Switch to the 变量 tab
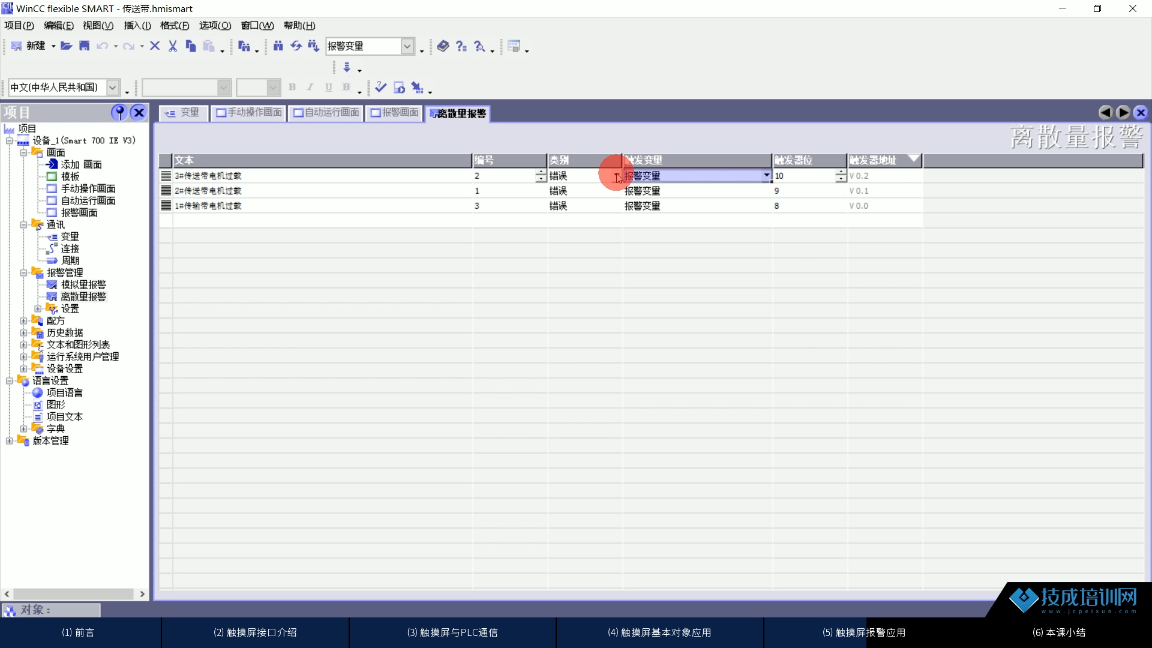This screenshot has height=648, width=1152. (x=184, y=113)
